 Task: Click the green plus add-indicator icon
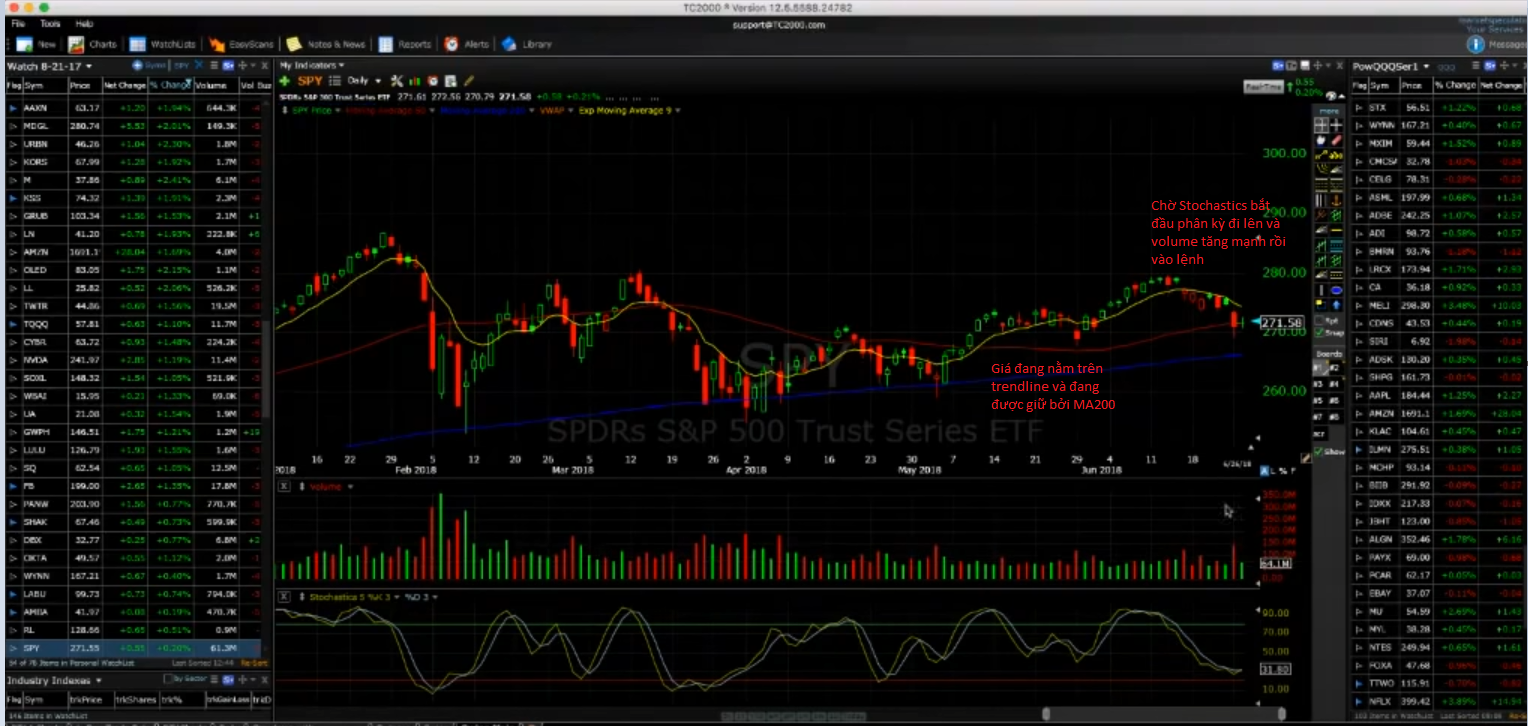284,81
